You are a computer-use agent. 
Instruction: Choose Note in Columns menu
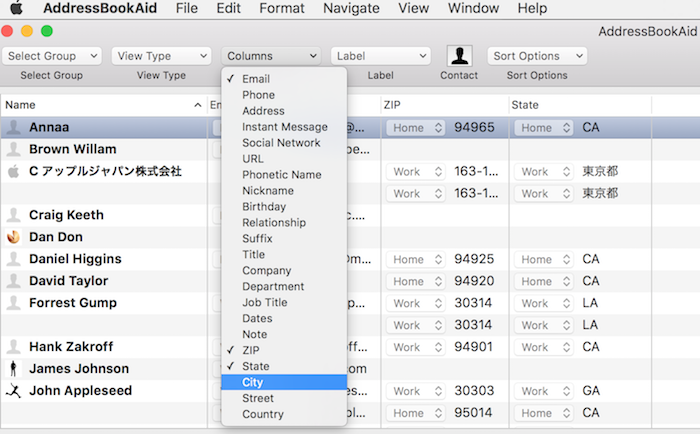click(284, 334)
